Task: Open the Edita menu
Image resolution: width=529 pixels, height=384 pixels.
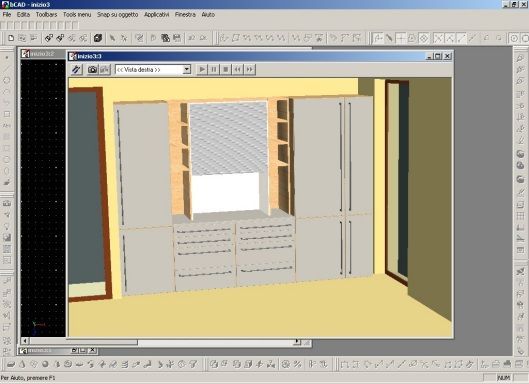Action: coord(23,15)
